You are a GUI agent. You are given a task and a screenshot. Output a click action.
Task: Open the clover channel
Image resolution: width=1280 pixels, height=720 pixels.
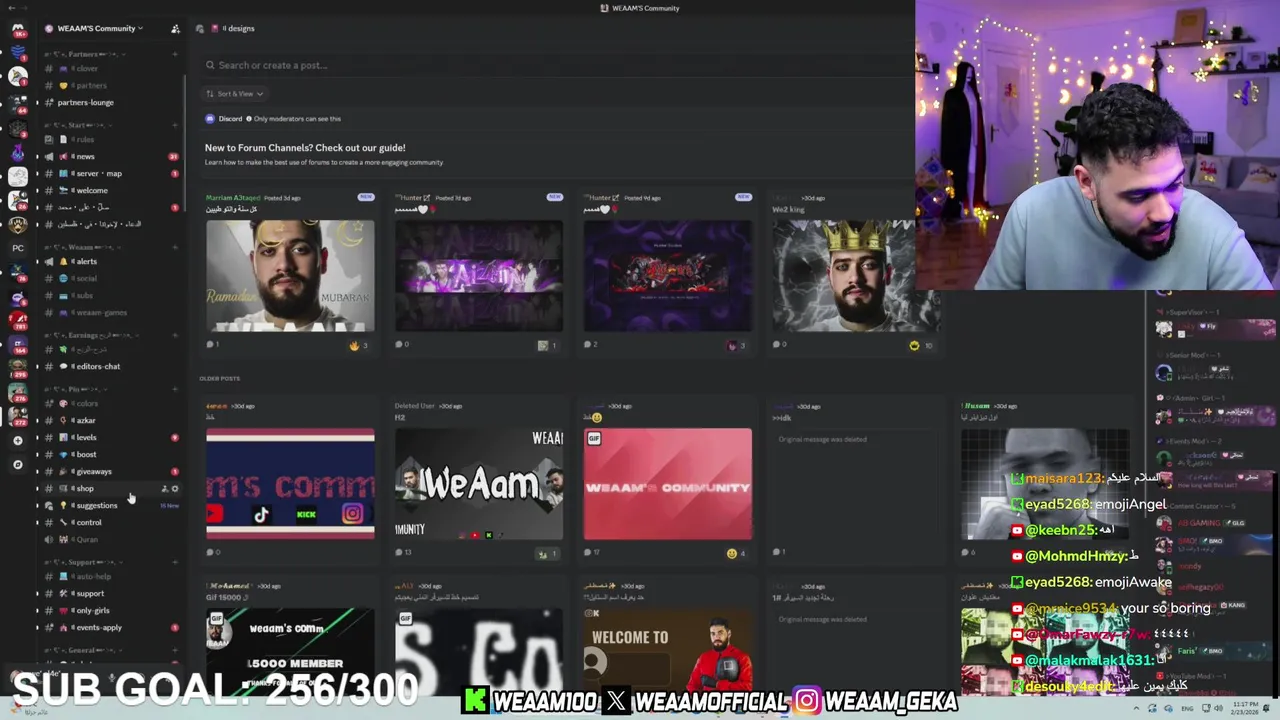pos(110,68)
